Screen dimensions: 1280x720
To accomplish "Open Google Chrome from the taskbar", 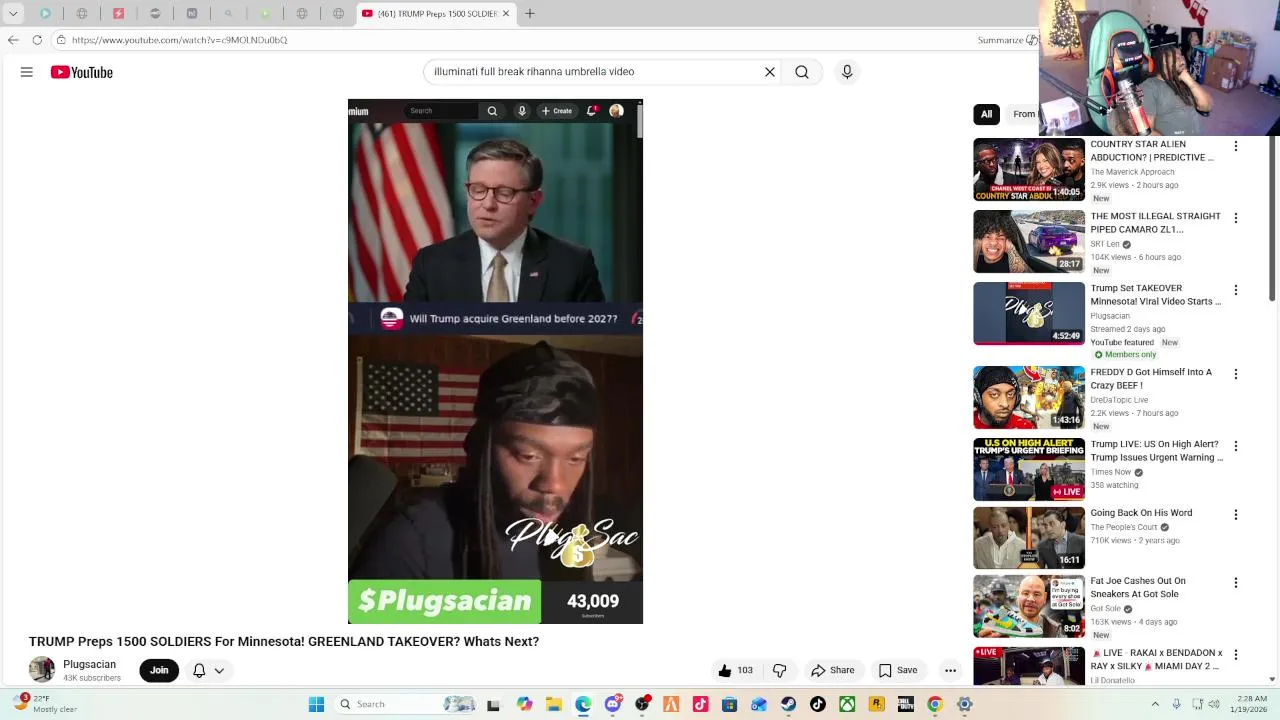I will (935, 704).
